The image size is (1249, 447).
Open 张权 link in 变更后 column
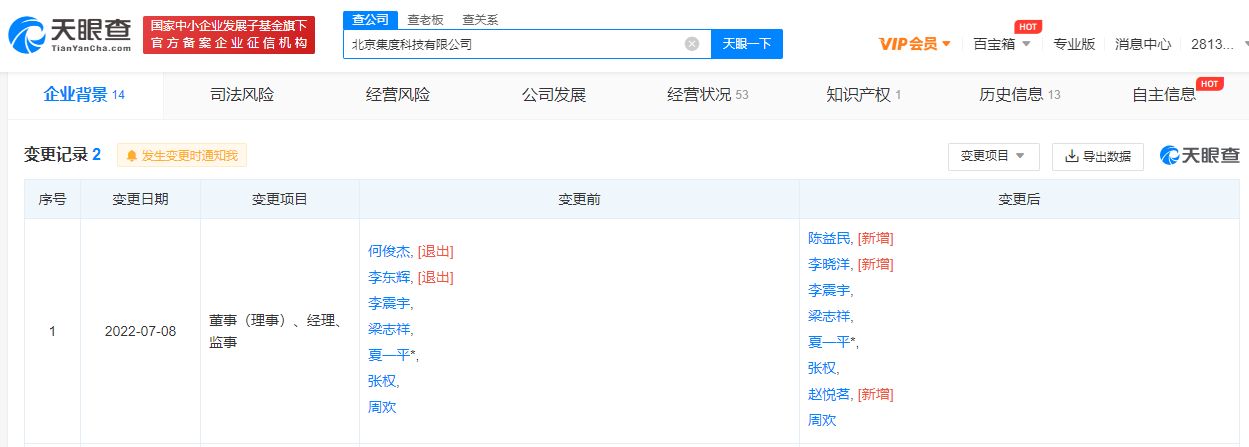(x=822, y=368)
